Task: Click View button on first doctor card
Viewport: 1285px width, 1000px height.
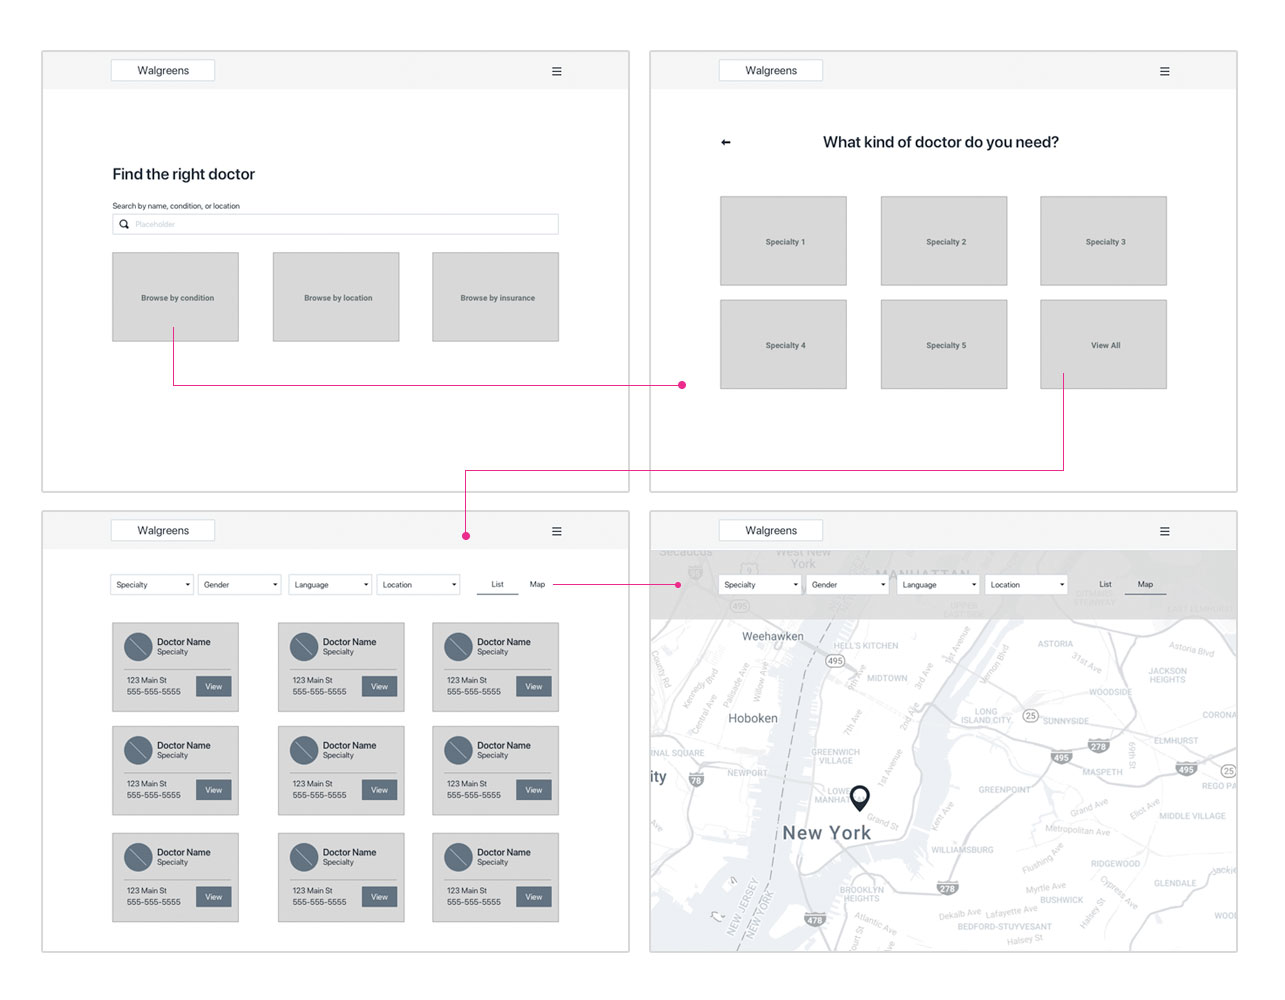Action: click(214, 687)
